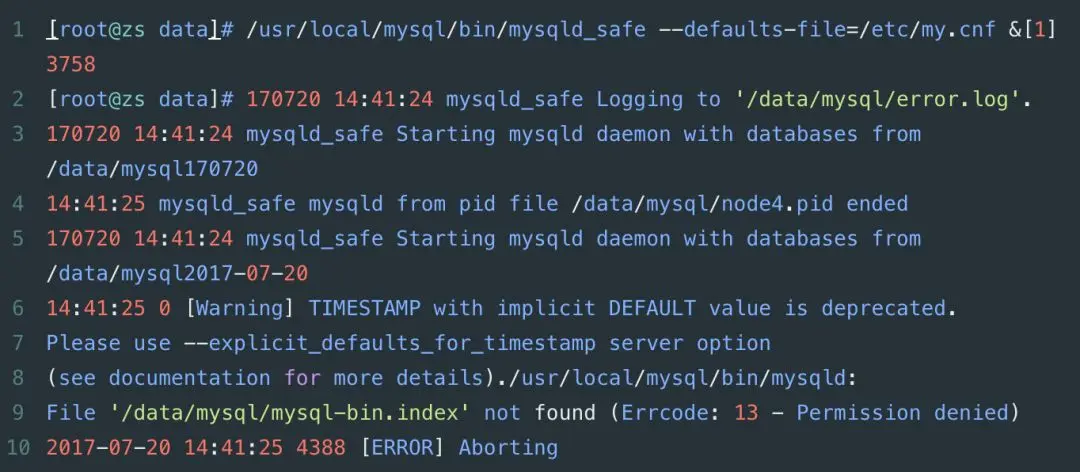Select line number 10 in the gutter
The height and width of the screenshot is (472, 1080).
(19, 448)
